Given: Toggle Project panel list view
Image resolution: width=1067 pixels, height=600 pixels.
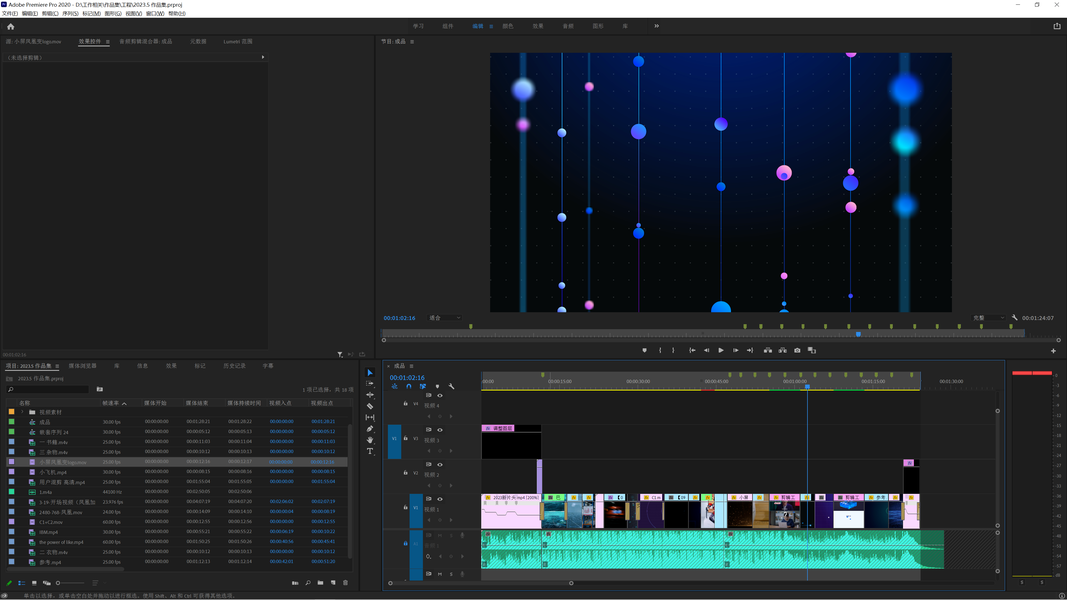Looking at the screenshot, I should pyautogui.click(x=22, y=583).
